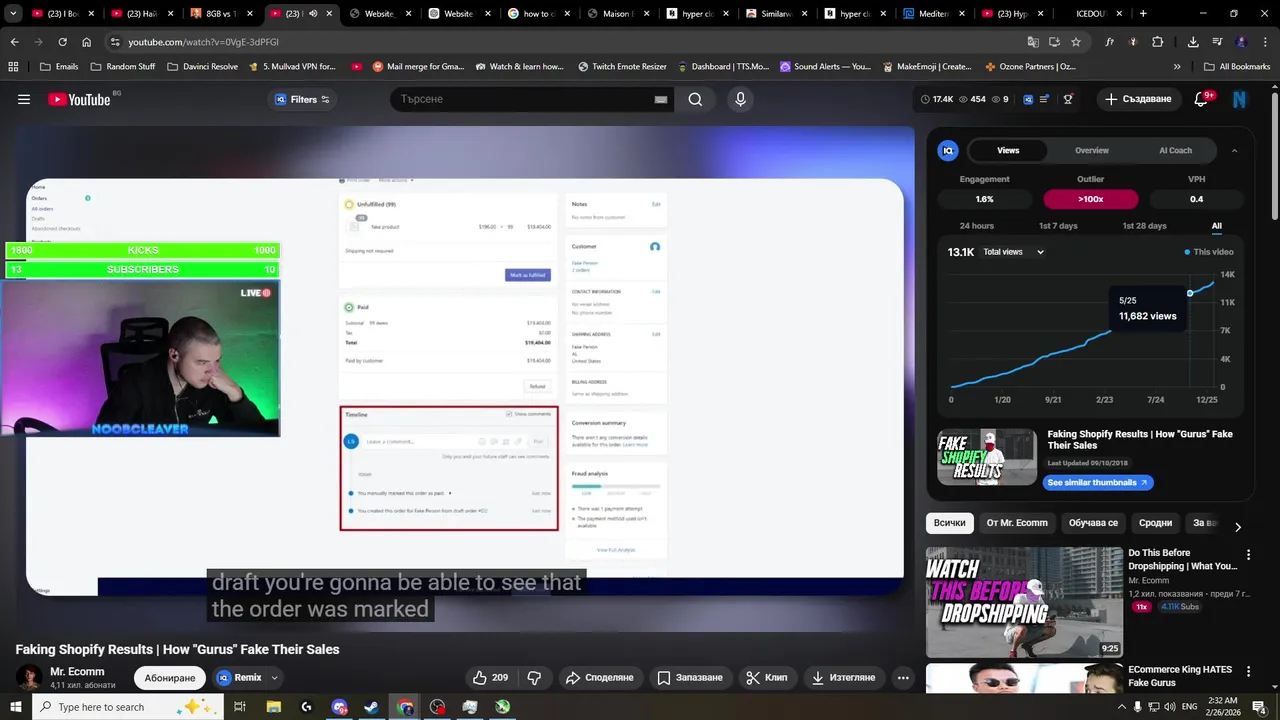
Task: Click the magnifier search button
Action: click(x=695, y=99)
